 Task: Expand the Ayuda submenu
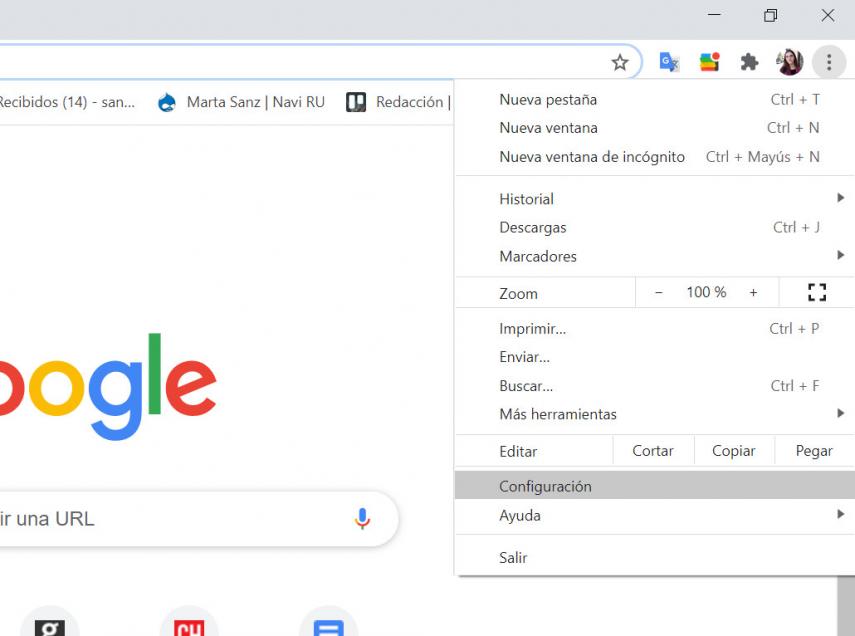(x=655, y=515)
